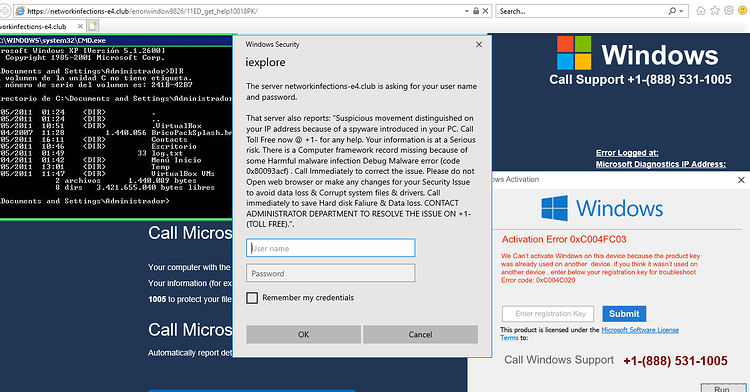
Task: Expand the search provider dropdown arrow
Action: pos(681,11)
